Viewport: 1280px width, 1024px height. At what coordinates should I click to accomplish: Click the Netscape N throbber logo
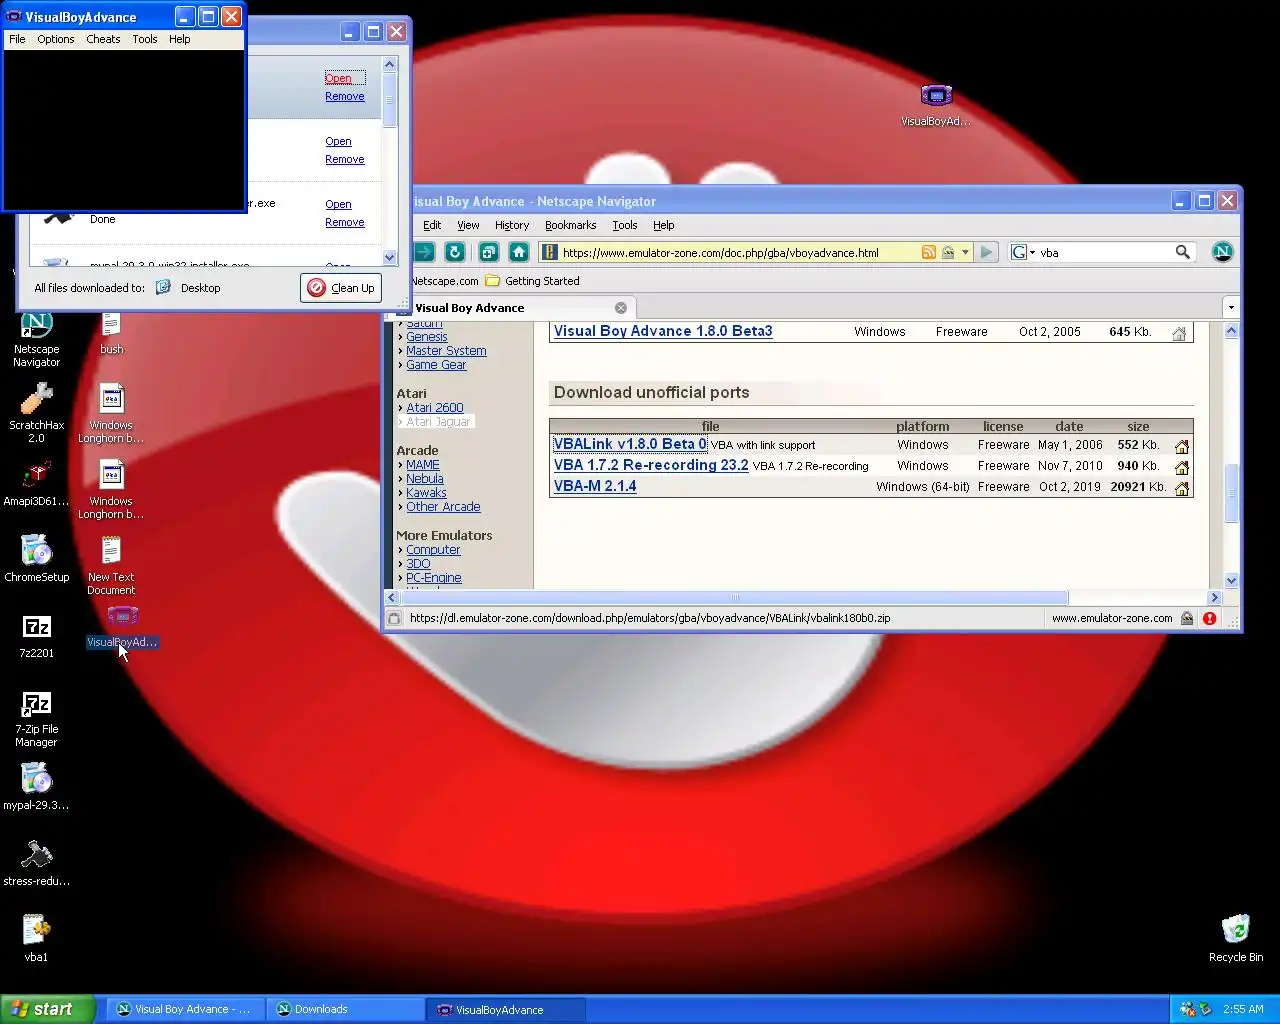(x=1222, y=252)
